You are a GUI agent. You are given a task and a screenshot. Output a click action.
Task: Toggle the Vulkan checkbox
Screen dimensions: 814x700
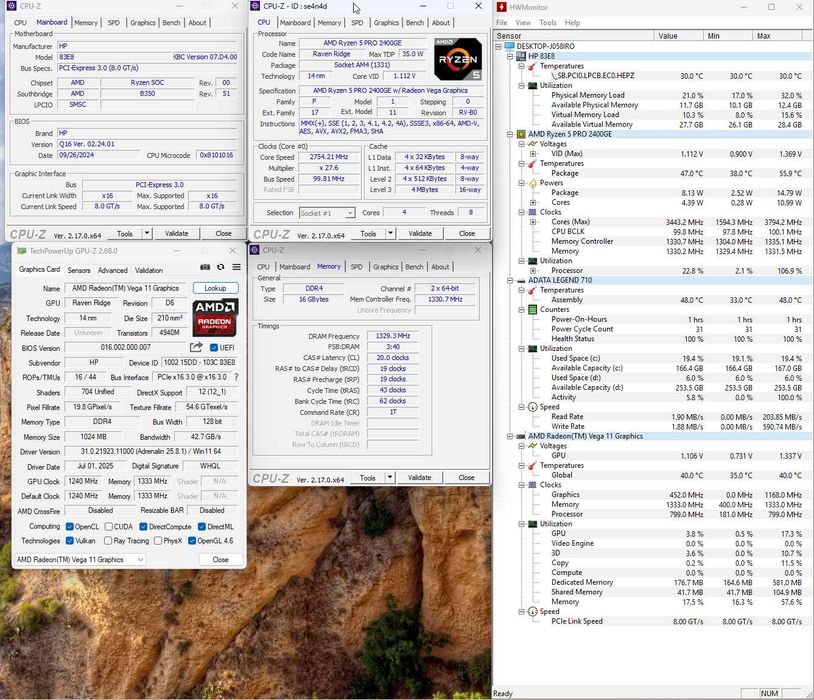(70, 541)
